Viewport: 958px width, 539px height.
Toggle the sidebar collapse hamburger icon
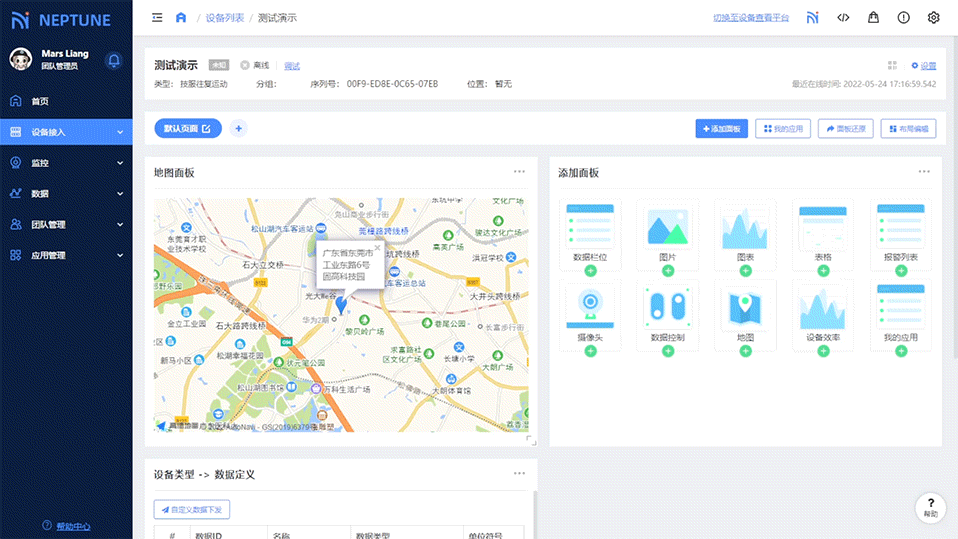tap(157, 18)
